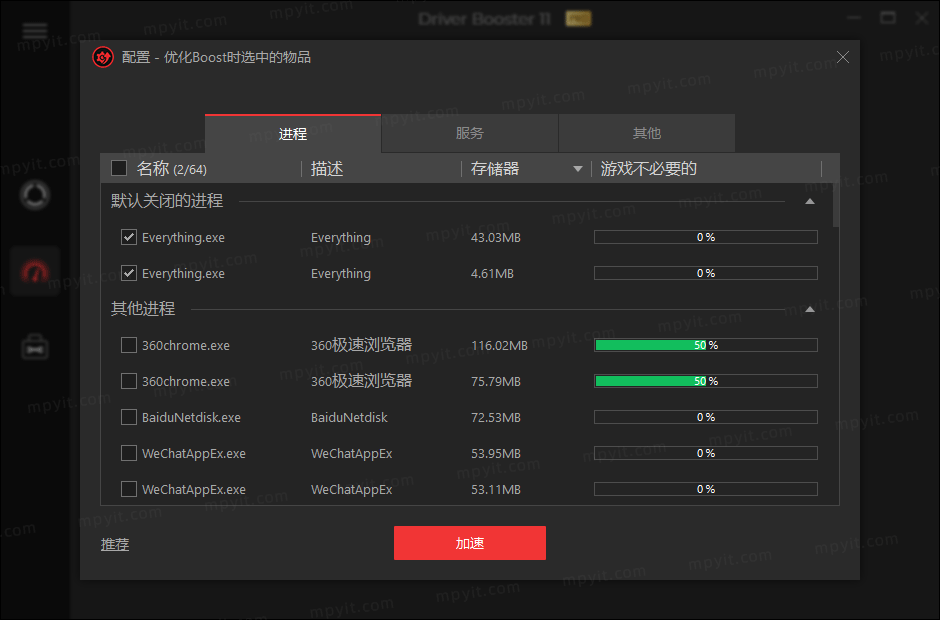Screen dimensions: 940x620
Task: Click the 0% bar in the BaiduNetdisk.exe row
Action: tap(706, 417)
